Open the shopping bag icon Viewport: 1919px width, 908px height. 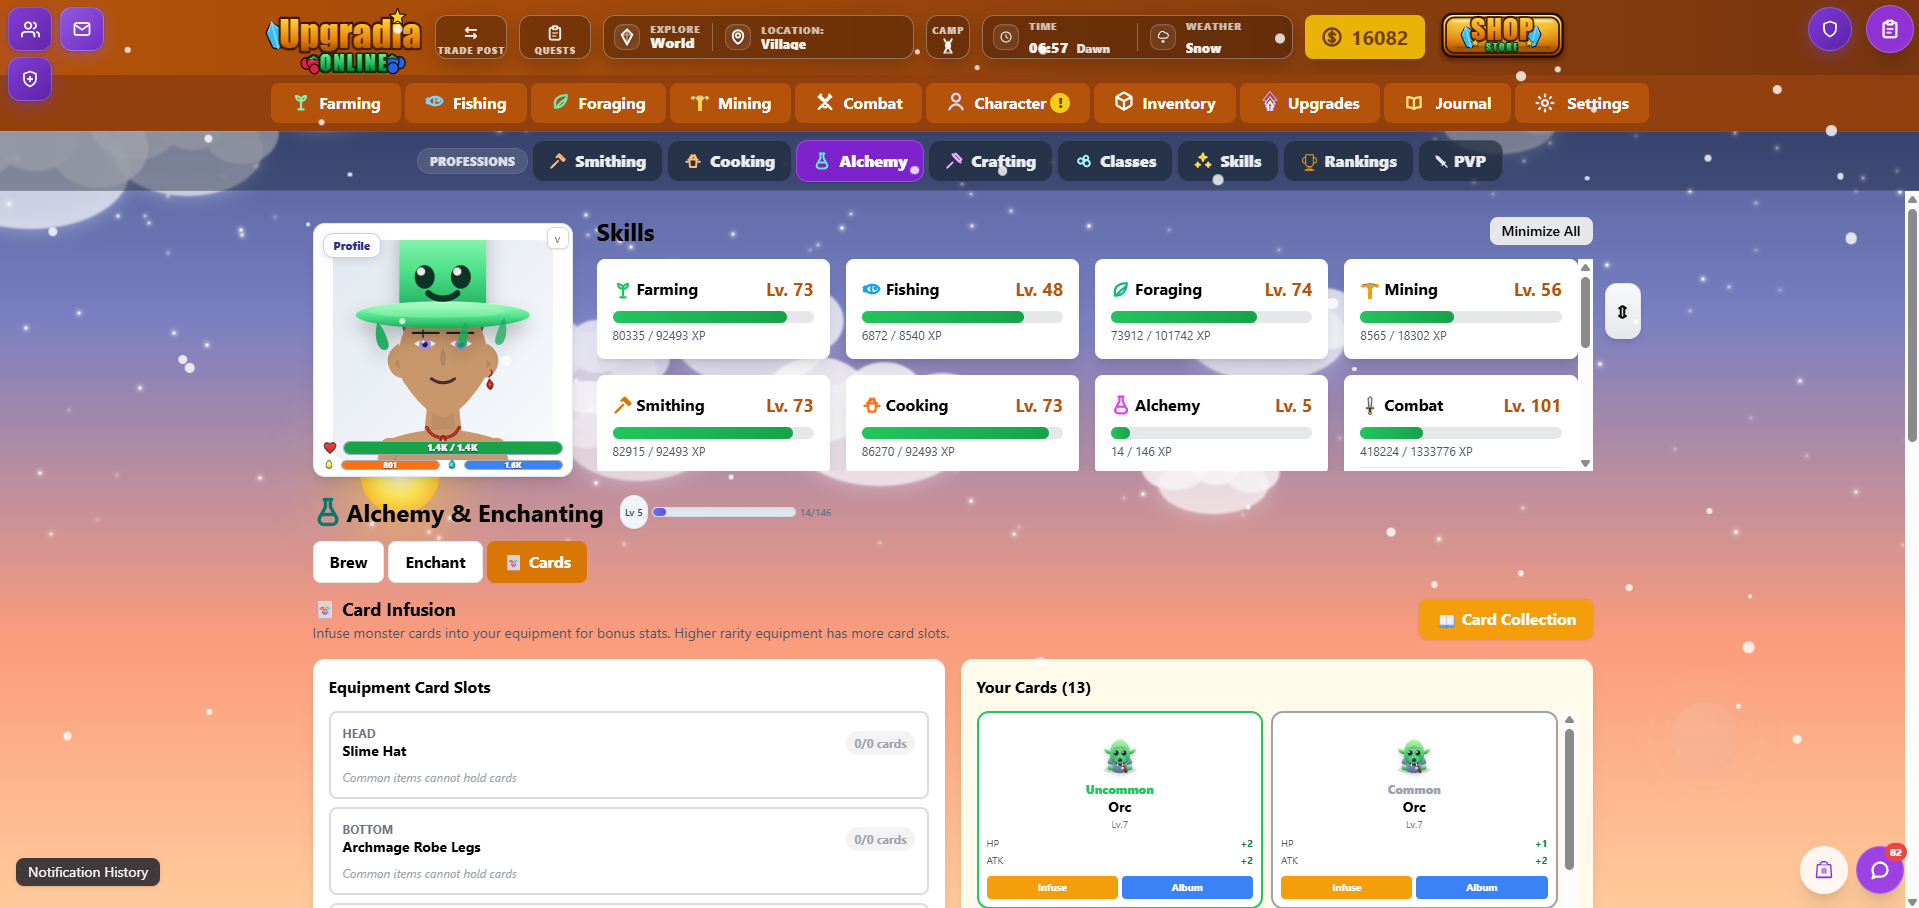pos(1823,870)
